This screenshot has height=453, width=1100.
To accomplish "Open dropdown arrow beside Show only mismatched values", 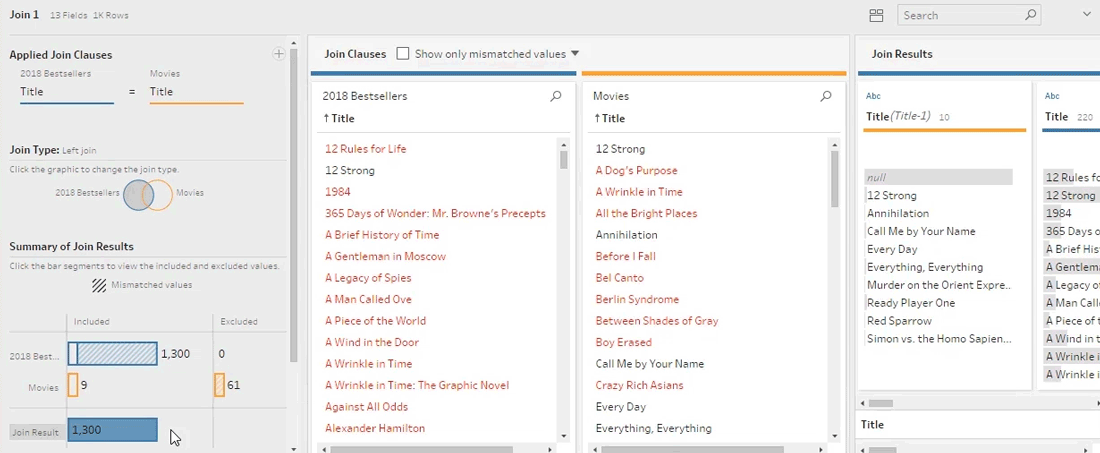I will pyautogui.click(x=575, y=54).
